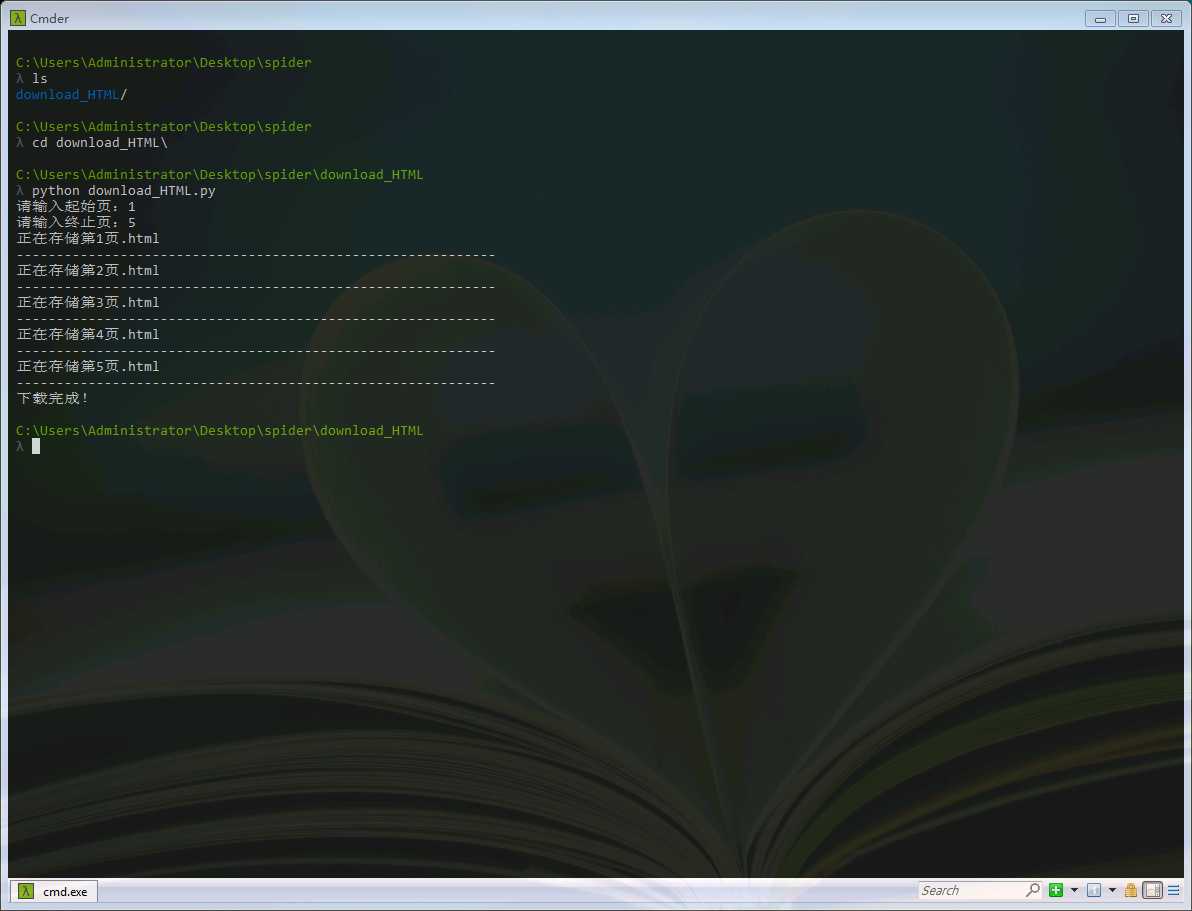Click the '请输入终止页: 5' line
This screenshot has height=911, width=1192.
(x=76, y=222)
